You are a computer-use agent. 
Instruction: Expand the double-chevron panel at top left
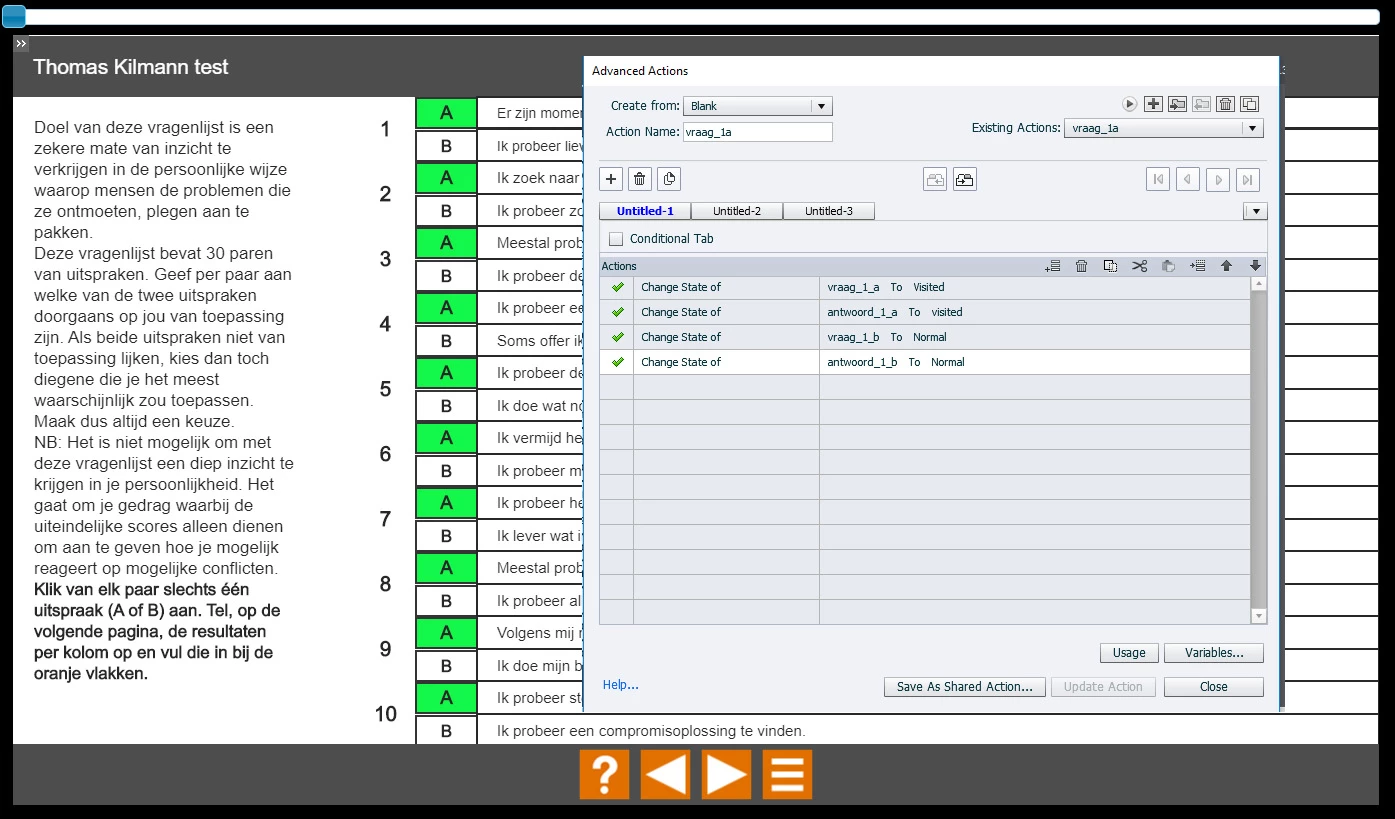(x=21, y=44)
